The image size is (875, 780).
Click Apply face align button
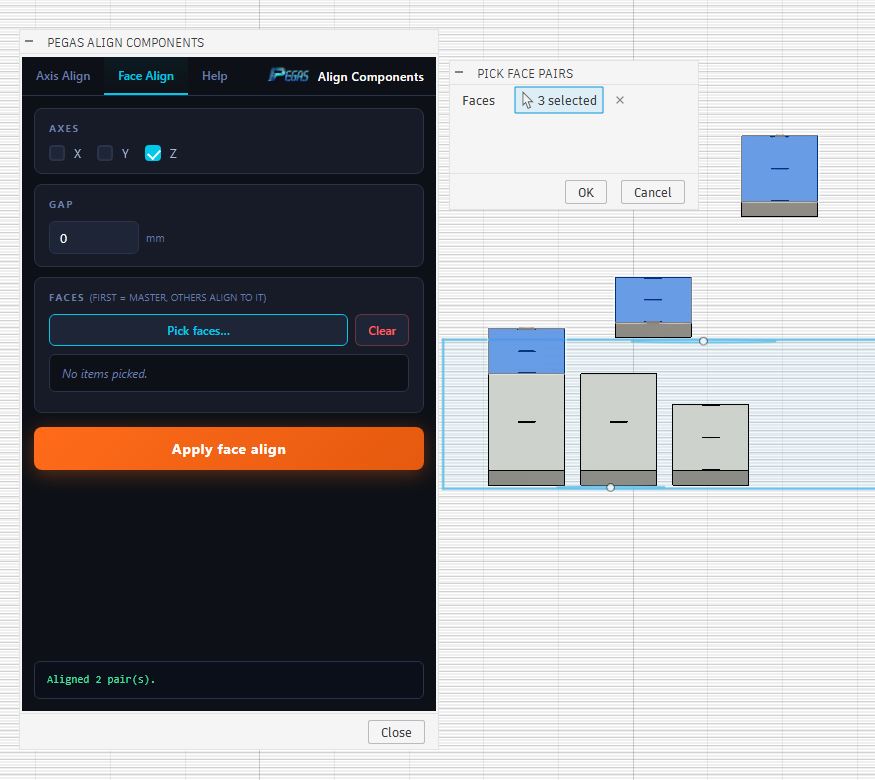(x=229, y=449)
